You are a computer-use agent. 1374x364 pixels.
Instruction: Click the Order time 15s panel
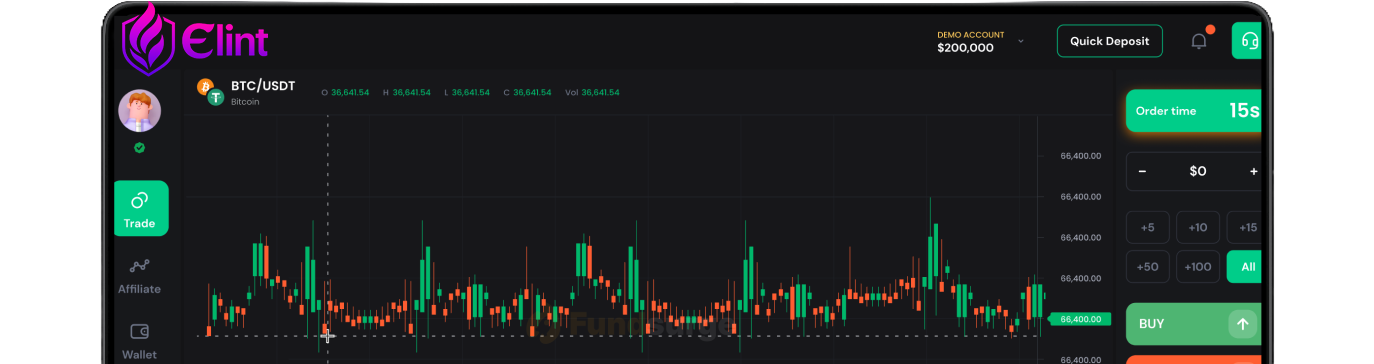pos(1194,111)
